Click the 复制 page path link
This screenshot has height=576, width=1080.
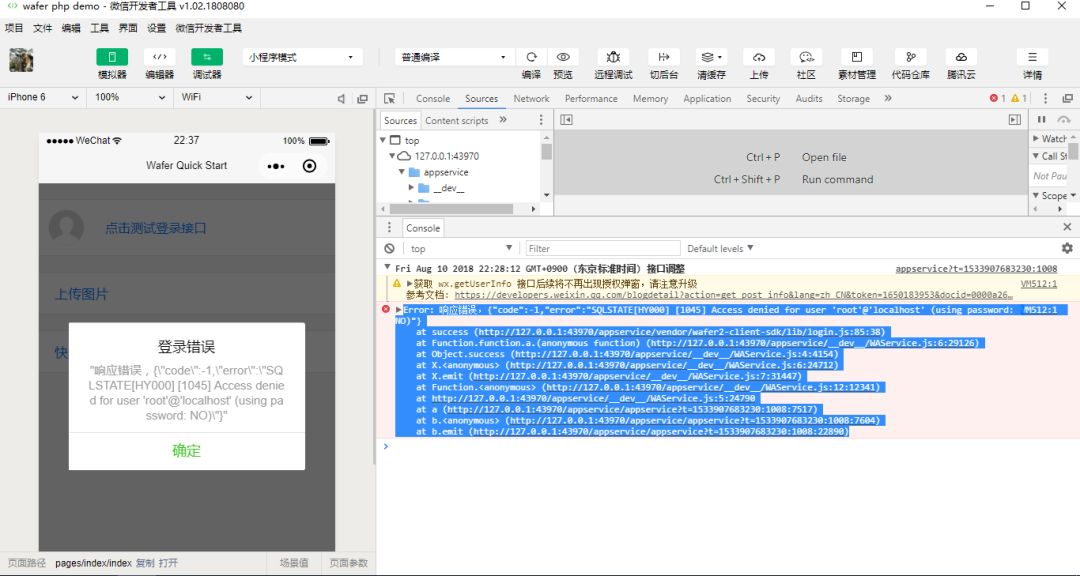tap(145, 563)
